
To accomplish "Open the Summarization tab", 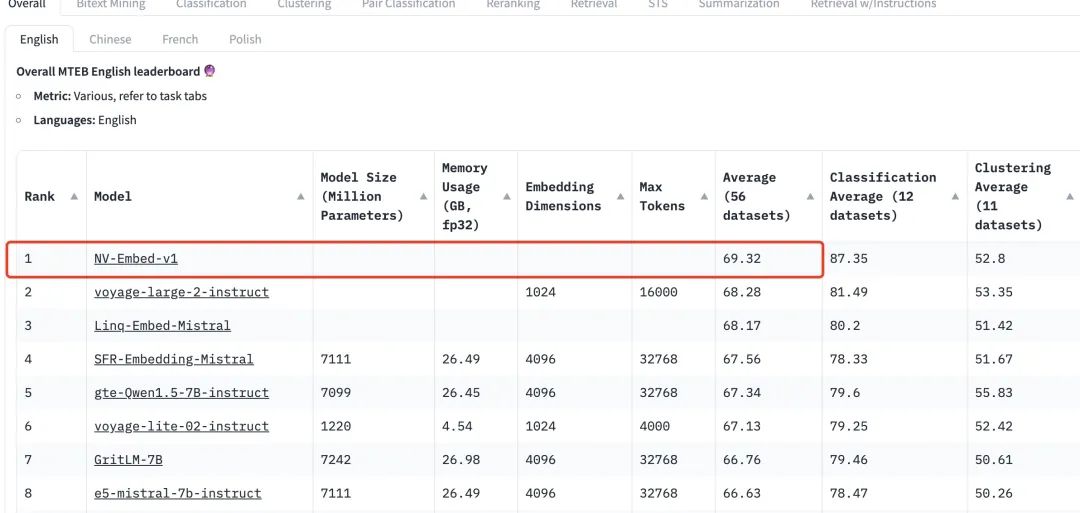I will tap(739, 4).
